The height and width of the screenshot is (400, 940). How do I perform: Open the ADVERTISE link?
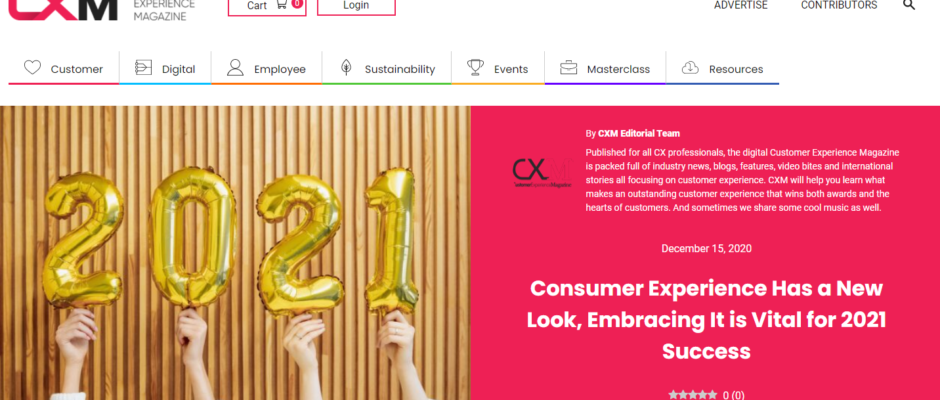coord(740,5)
